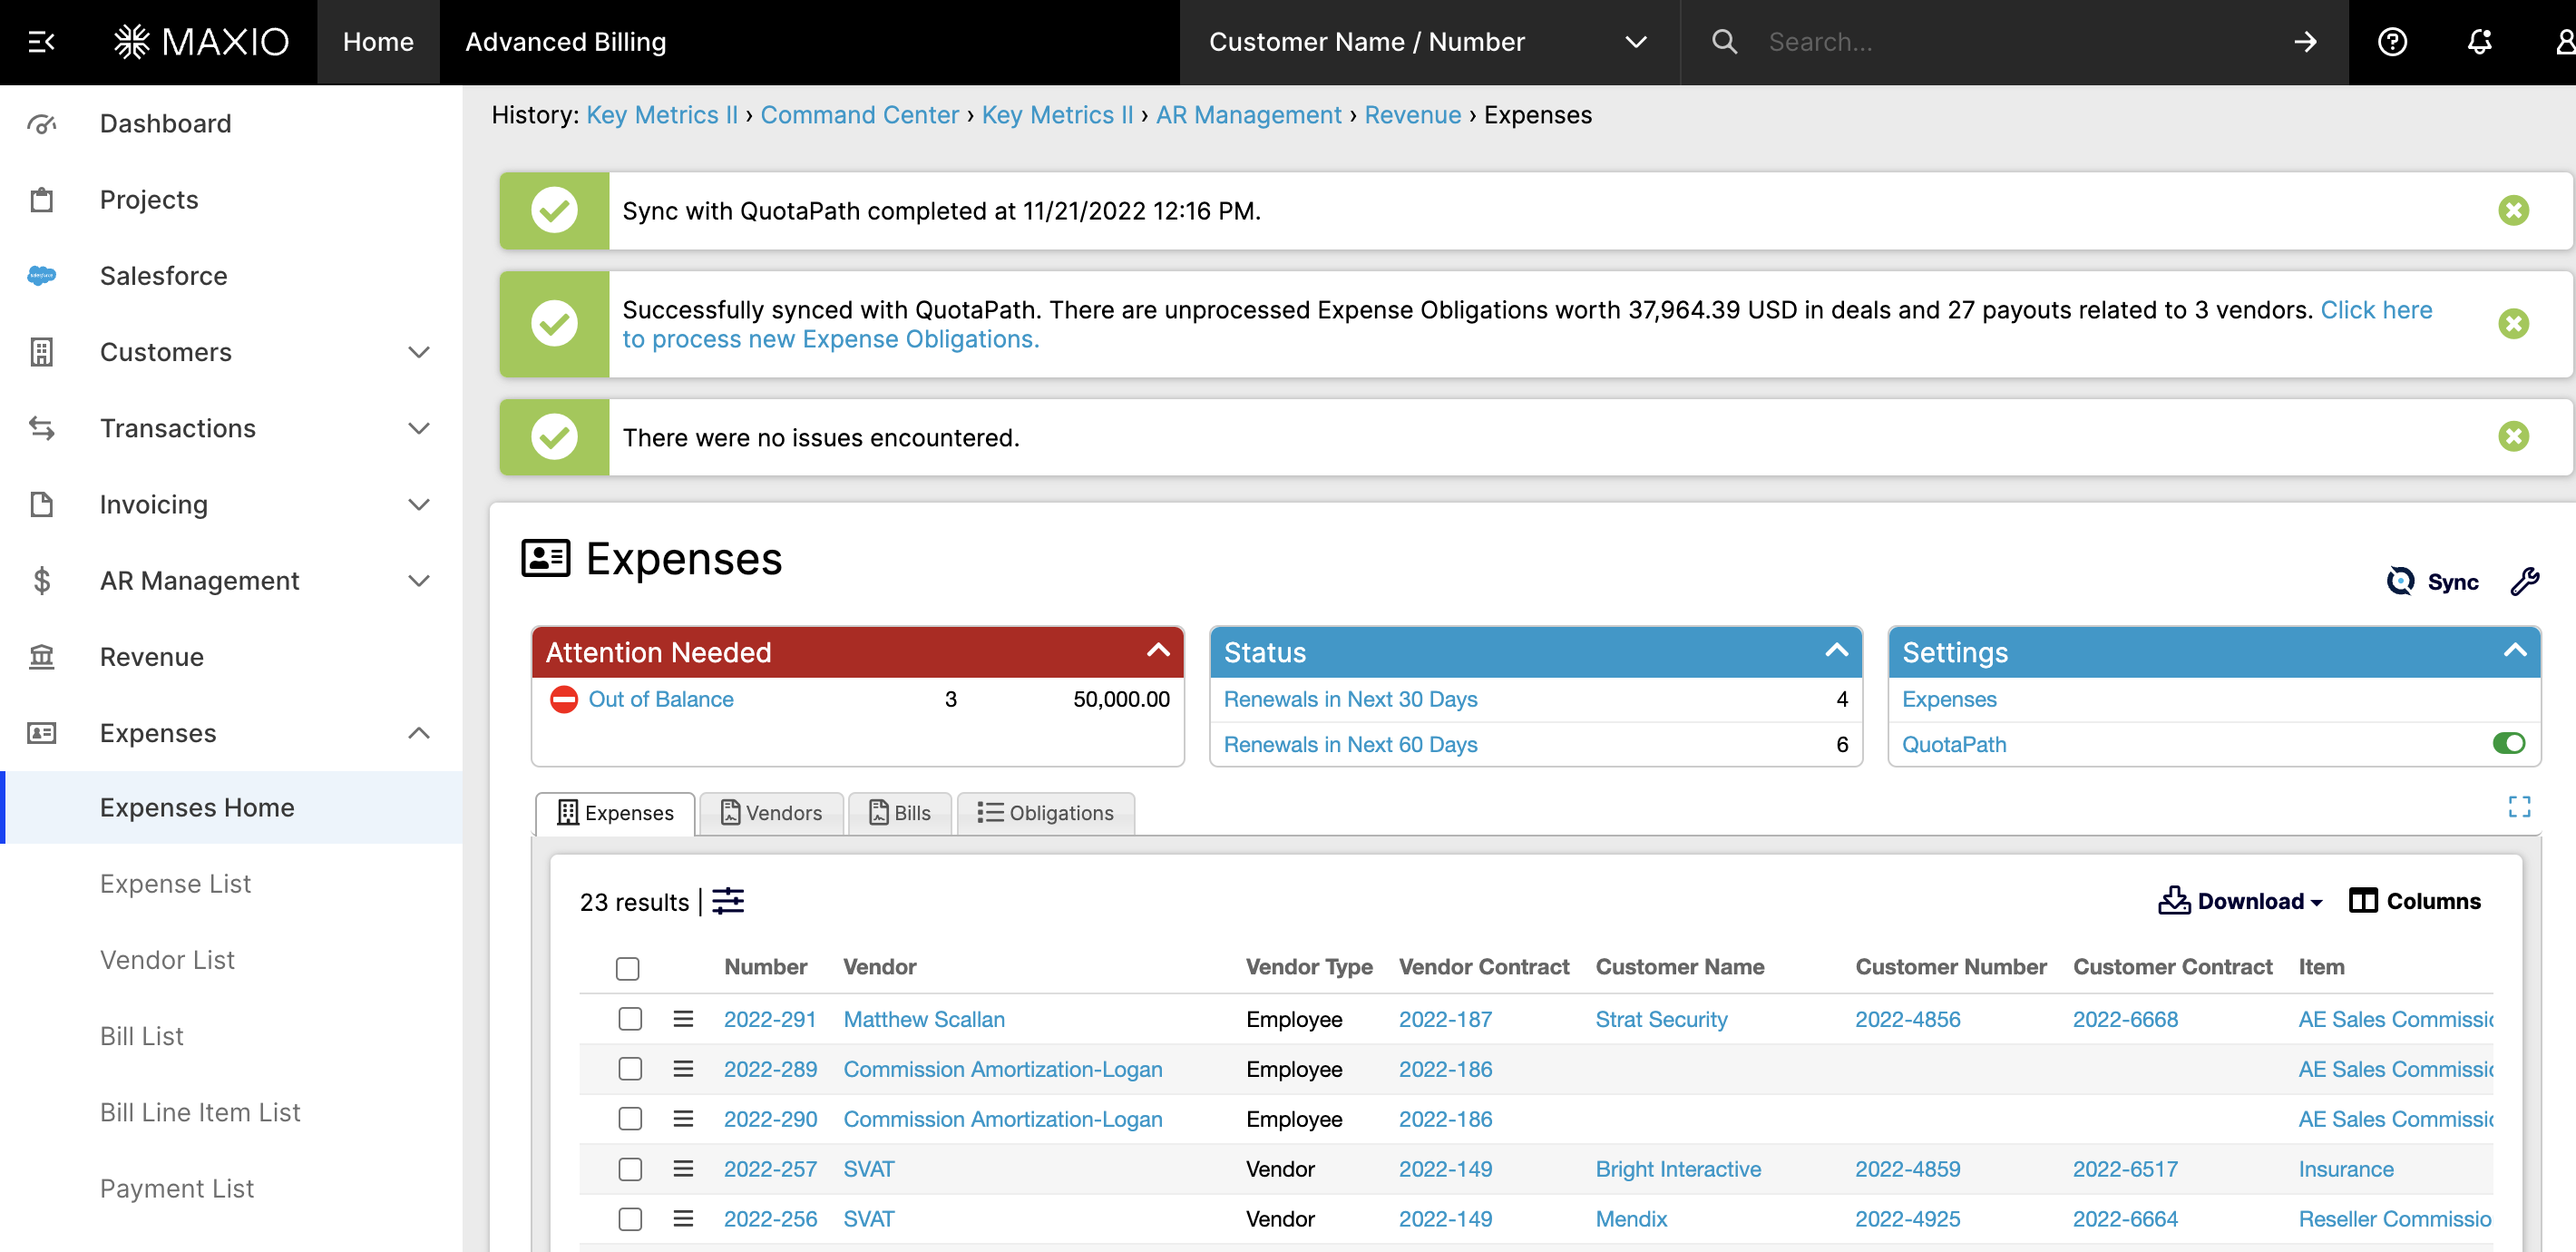Screen dimensions: 2576x1252
Task: Click the Out of Balance link
Action: (x=660, y=699)
